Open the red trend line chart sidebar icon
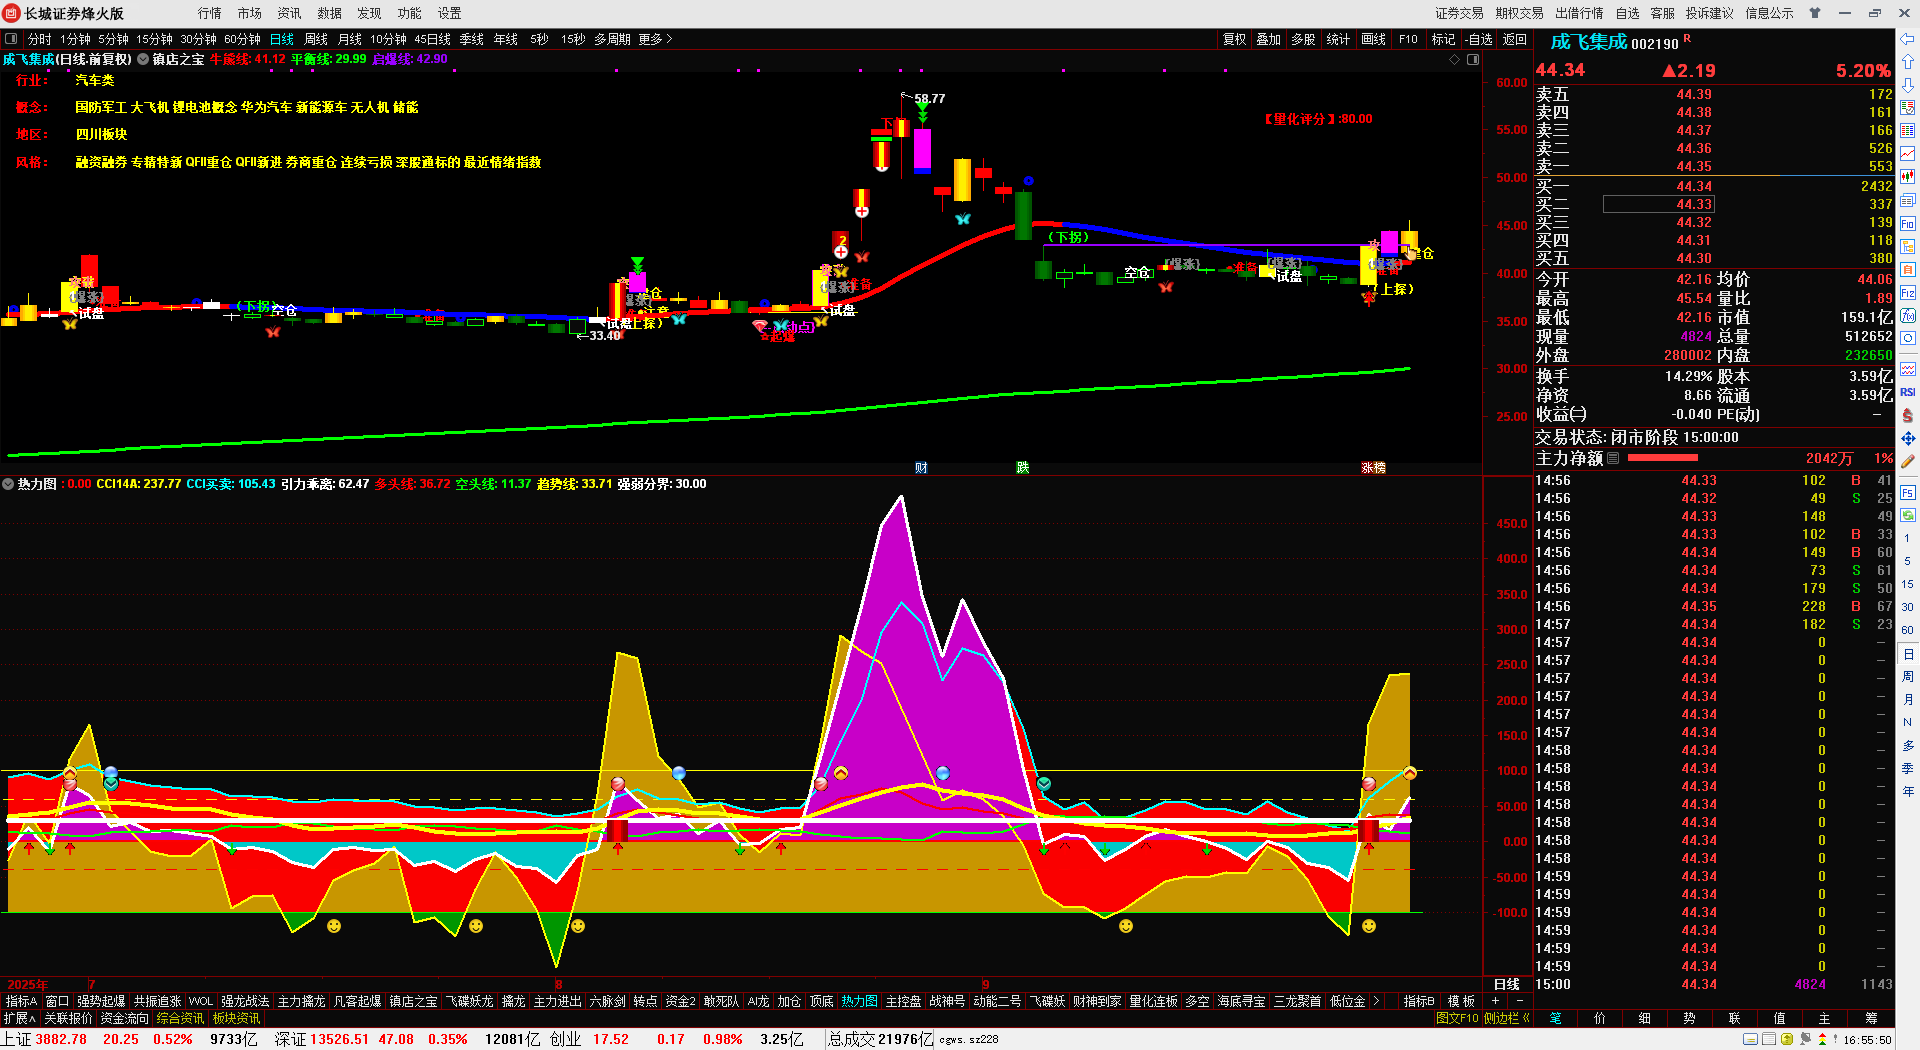The height and width of the screenshot is (1050, 1920). (1908, 153)
